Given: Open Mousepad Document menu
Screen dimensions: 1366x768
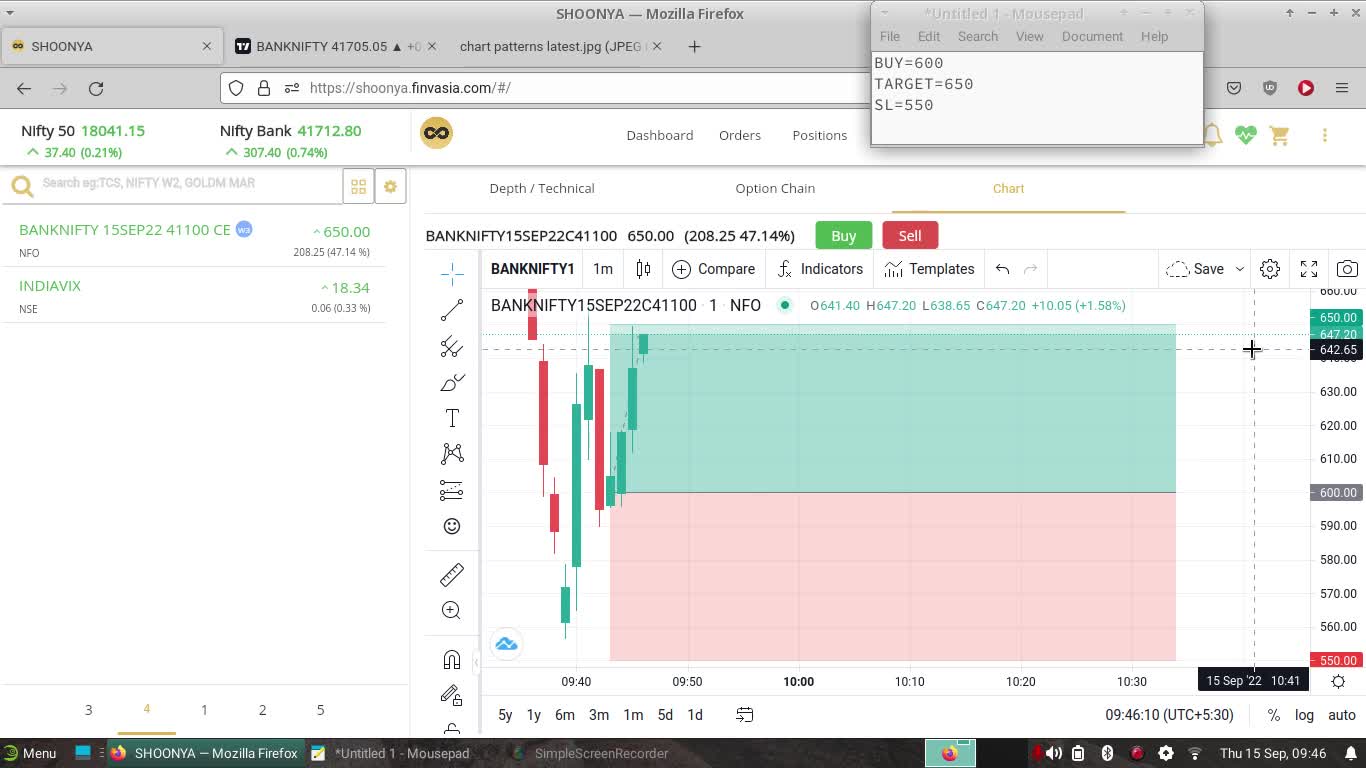Looking at the screenshot, I should 1092,36.
